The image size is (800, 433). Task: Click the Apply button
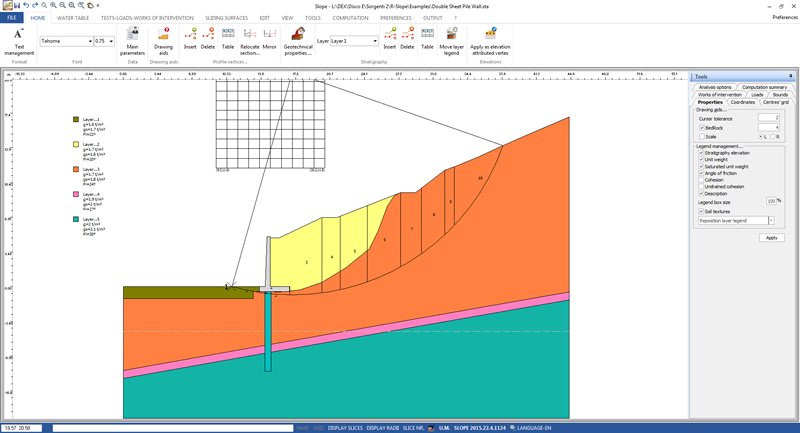(771, 238)
